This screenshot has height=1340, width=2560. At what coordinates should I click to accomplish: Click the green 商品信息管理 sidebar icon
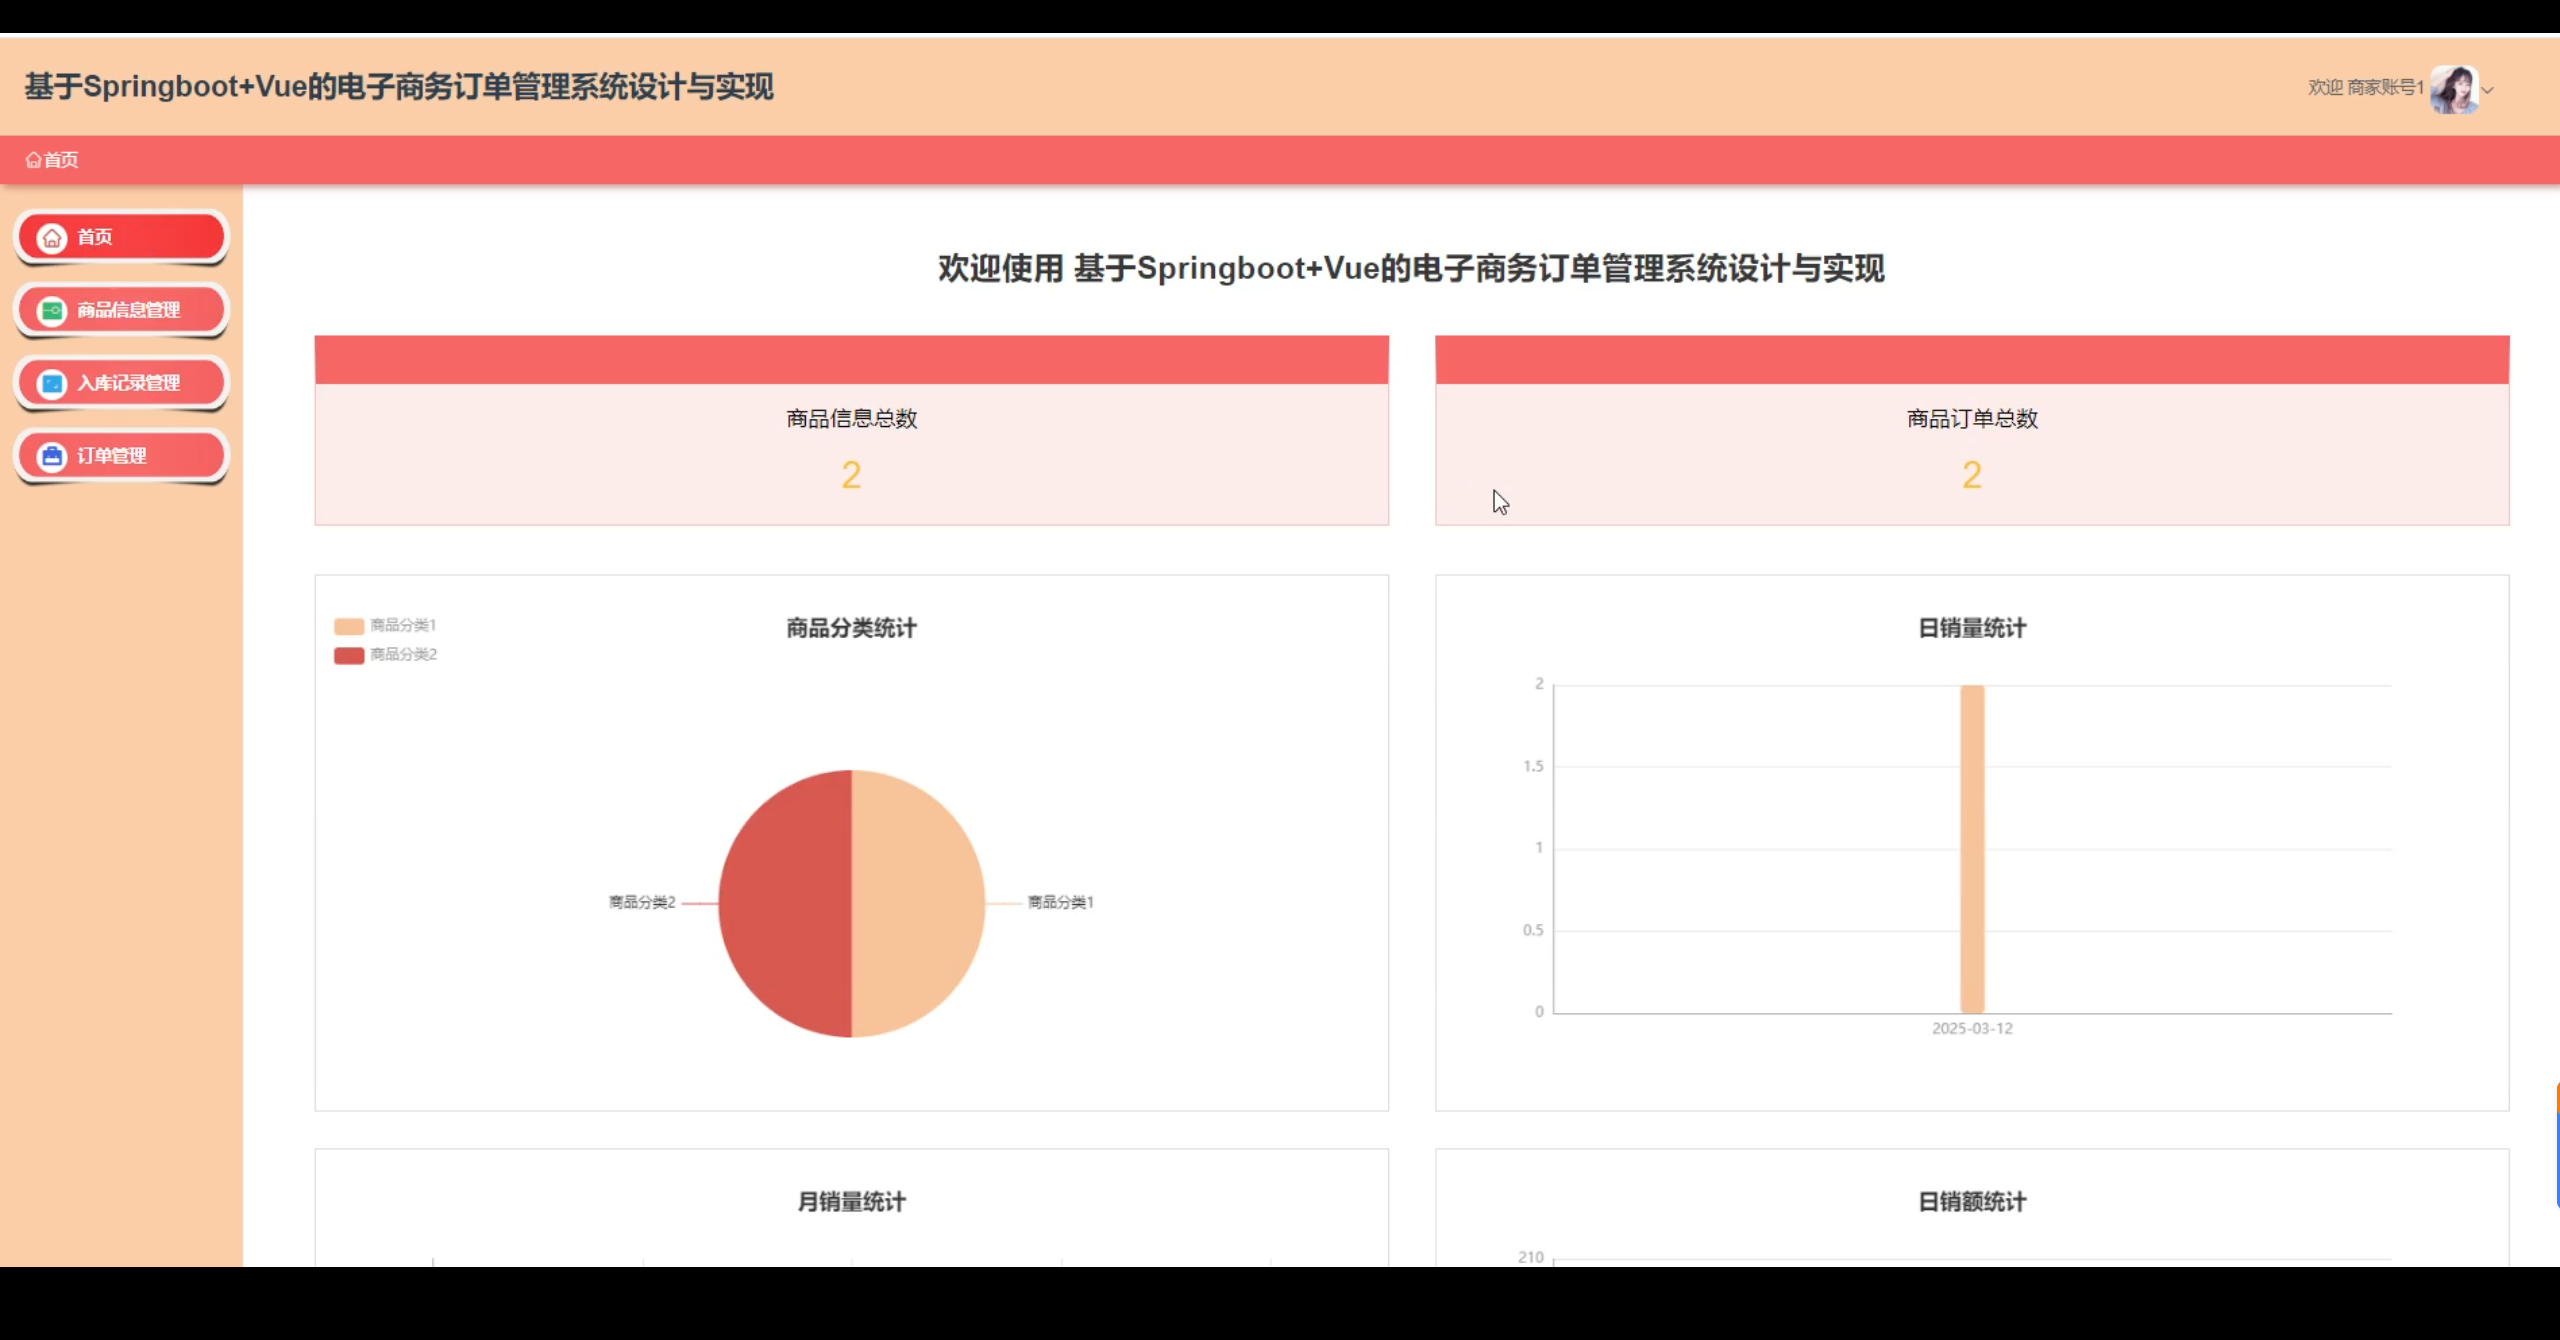[x=52, y=311]
